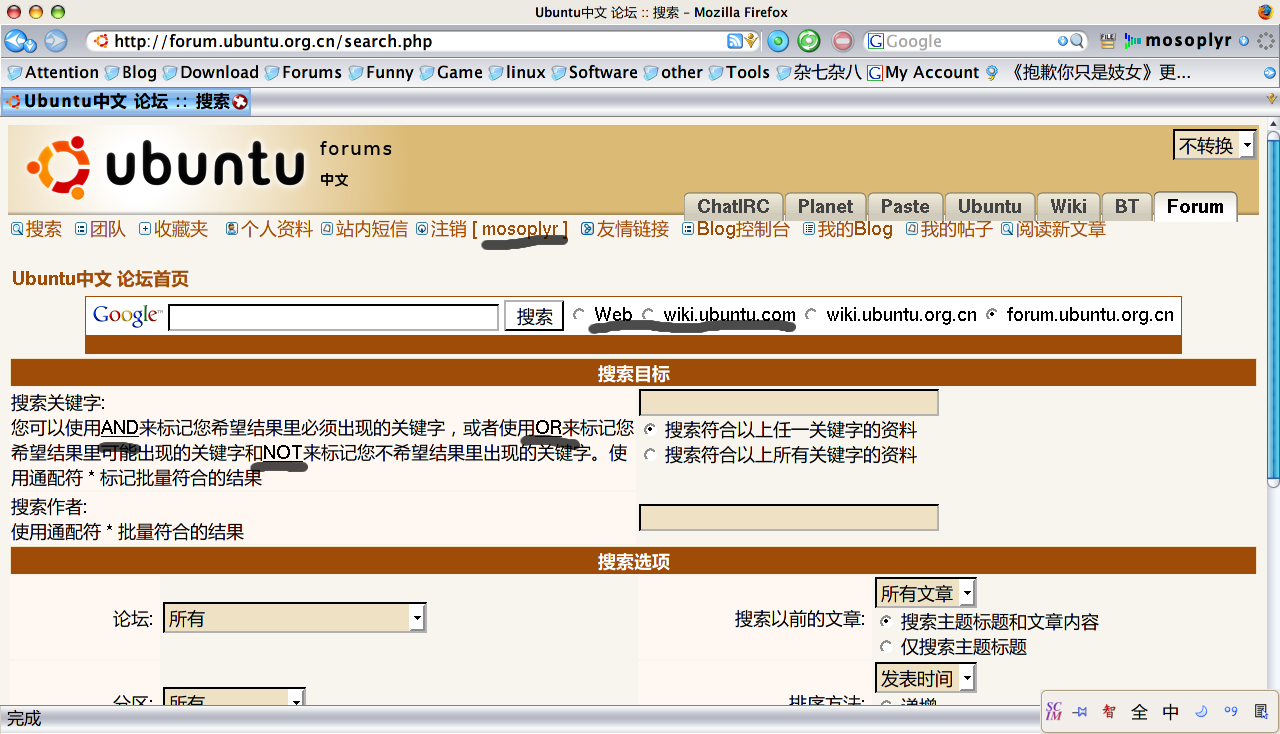The image size is (1280, 734).
Task: Click the Google logo beside the search field
Action: pos(127,316)
